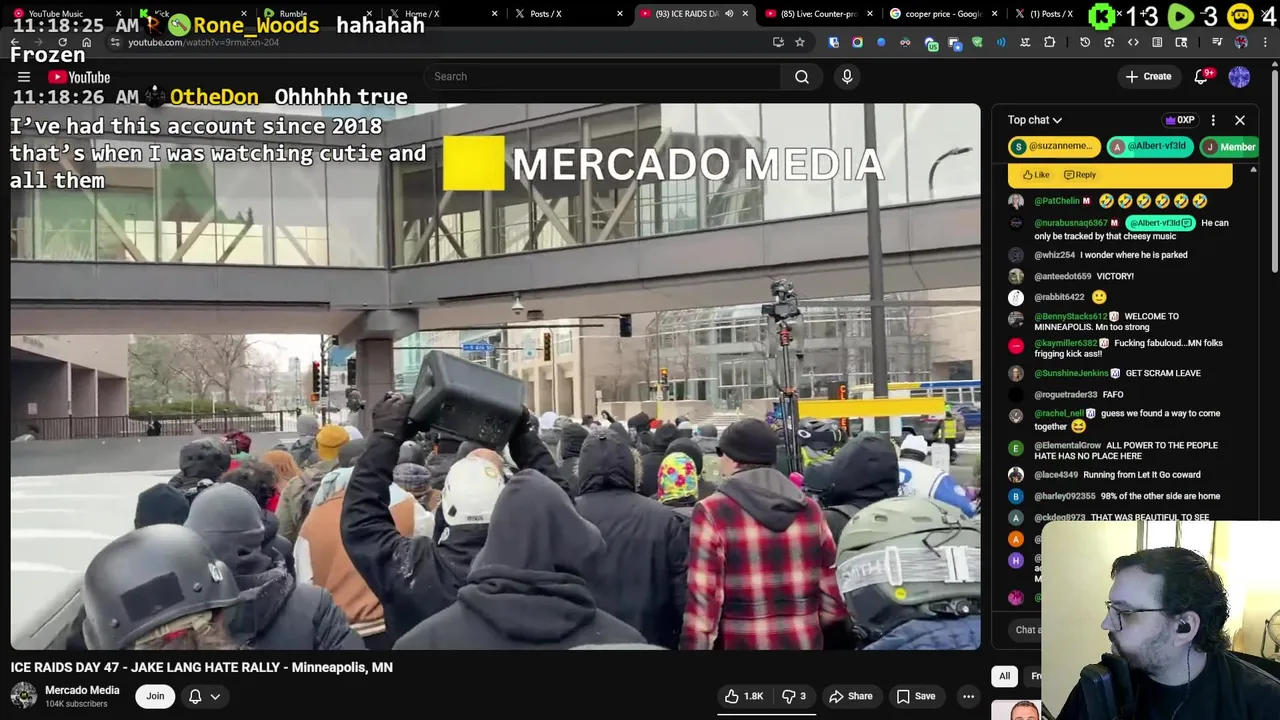The image size is (1280, 720).
Task: Open the browser home page
Action: click(87, 42)
